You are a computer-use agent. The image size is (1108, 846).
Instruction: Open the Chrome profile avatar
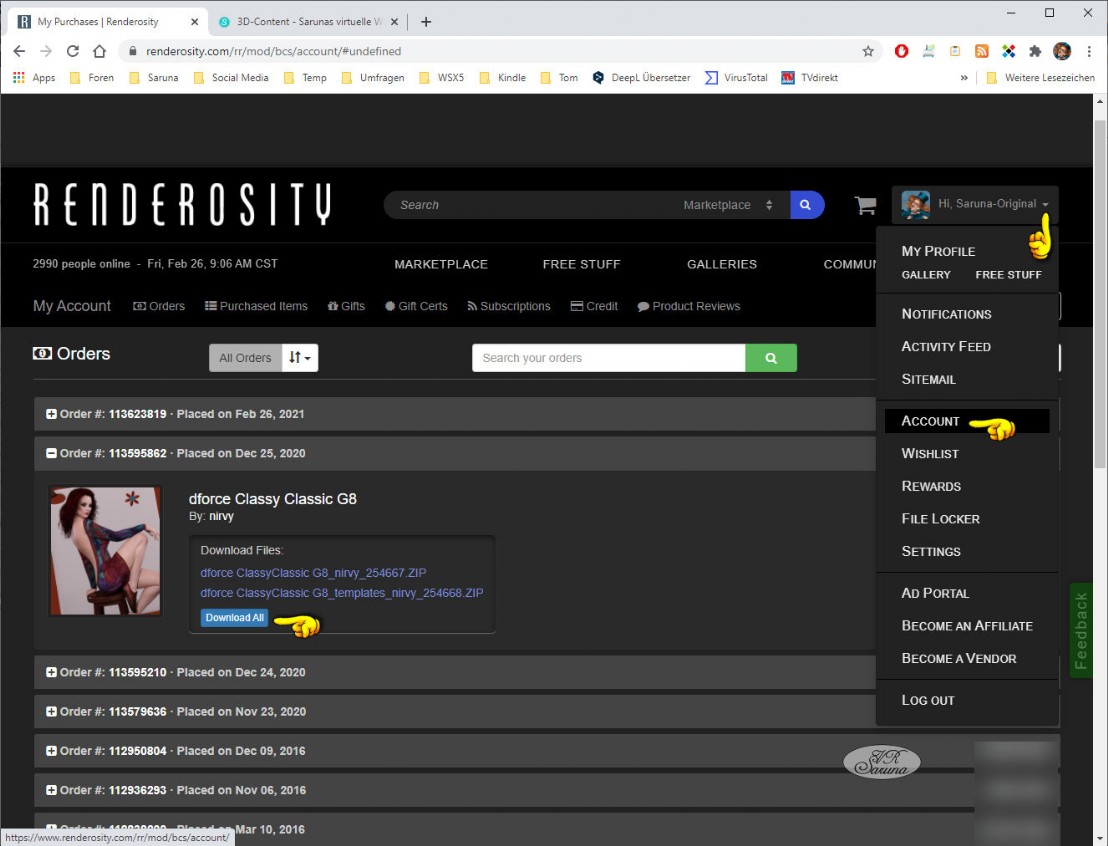point(1061,51)
